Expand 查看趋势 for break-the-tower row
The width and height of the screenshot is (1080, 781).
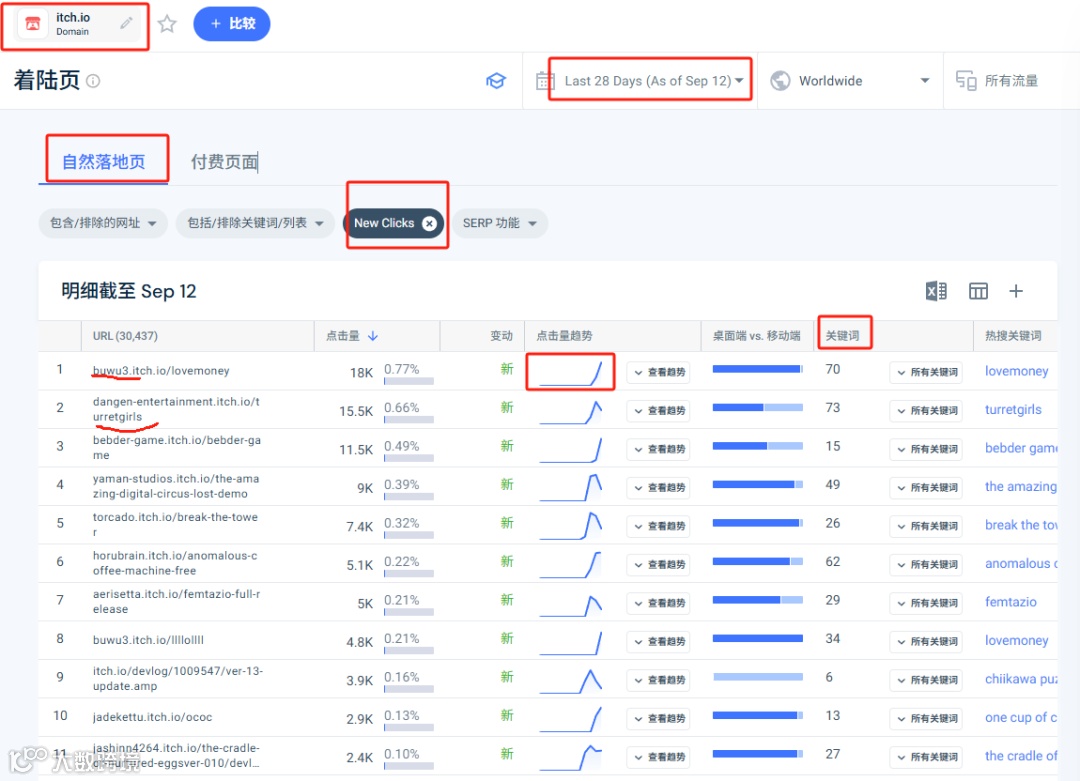[660, 527]
